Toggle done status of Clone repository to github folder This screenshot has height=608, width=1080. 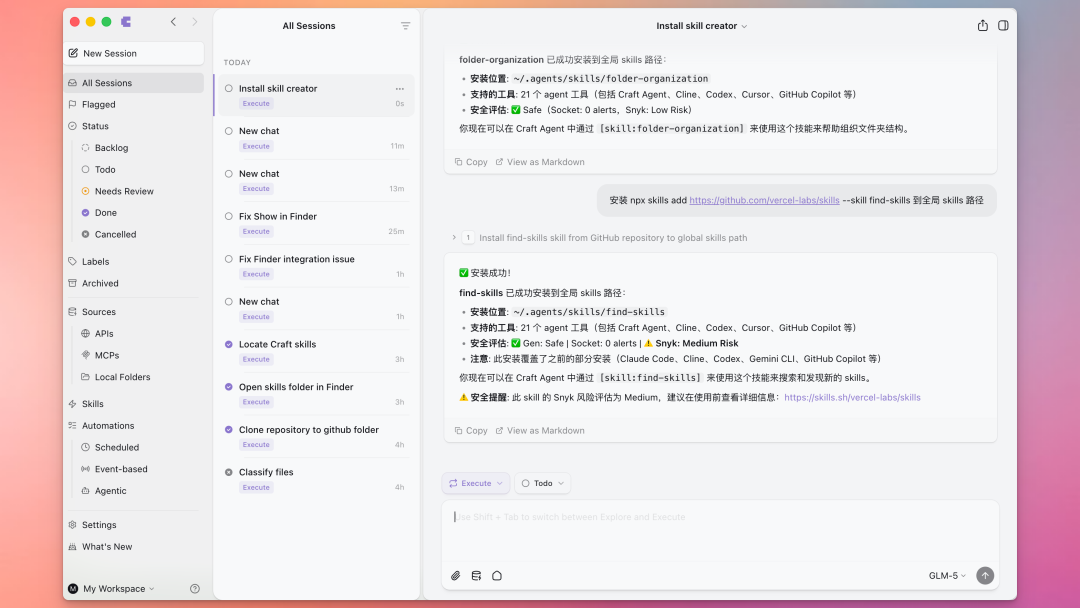[x=229, y=430]
